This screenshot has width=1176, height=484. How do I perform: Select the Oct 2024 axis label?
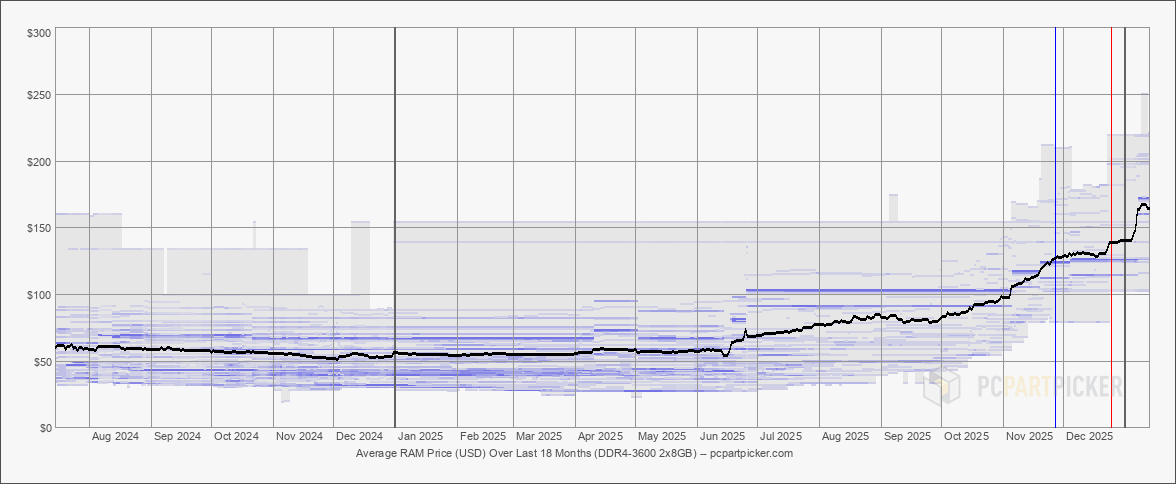236,436
